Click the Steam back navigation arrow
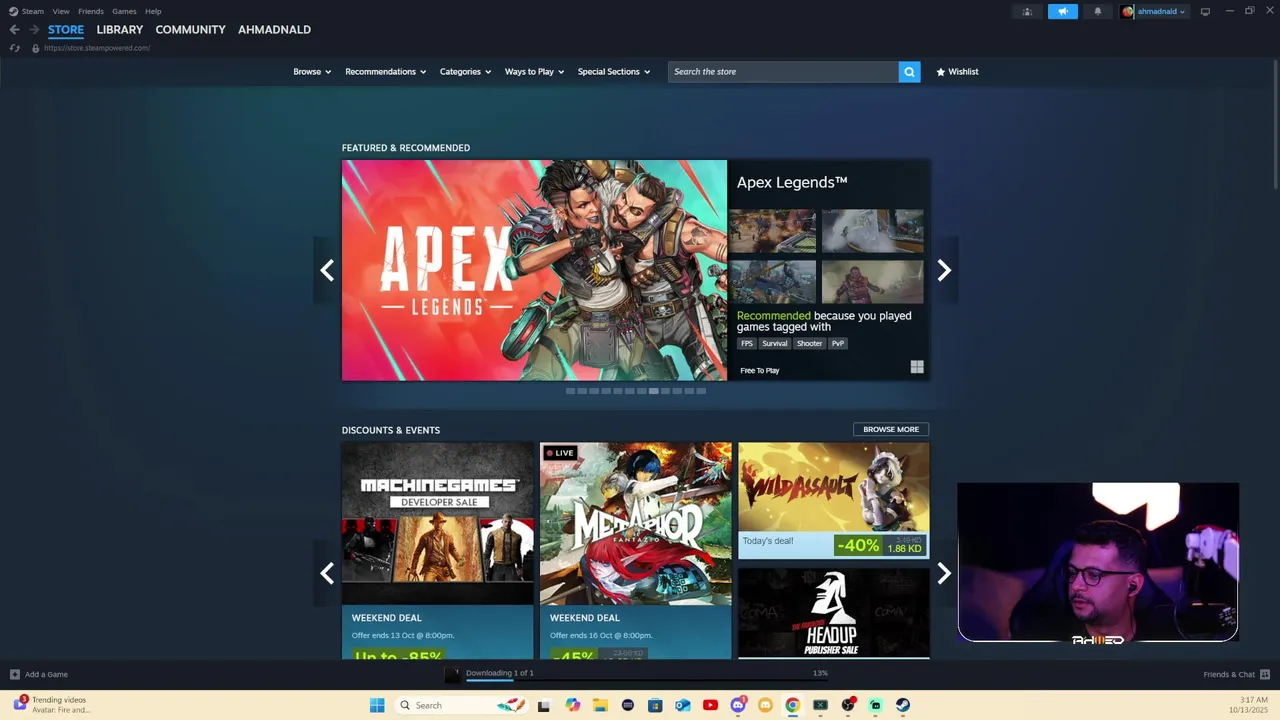This screenshot has width=1280, height=720. pos(14,30)
